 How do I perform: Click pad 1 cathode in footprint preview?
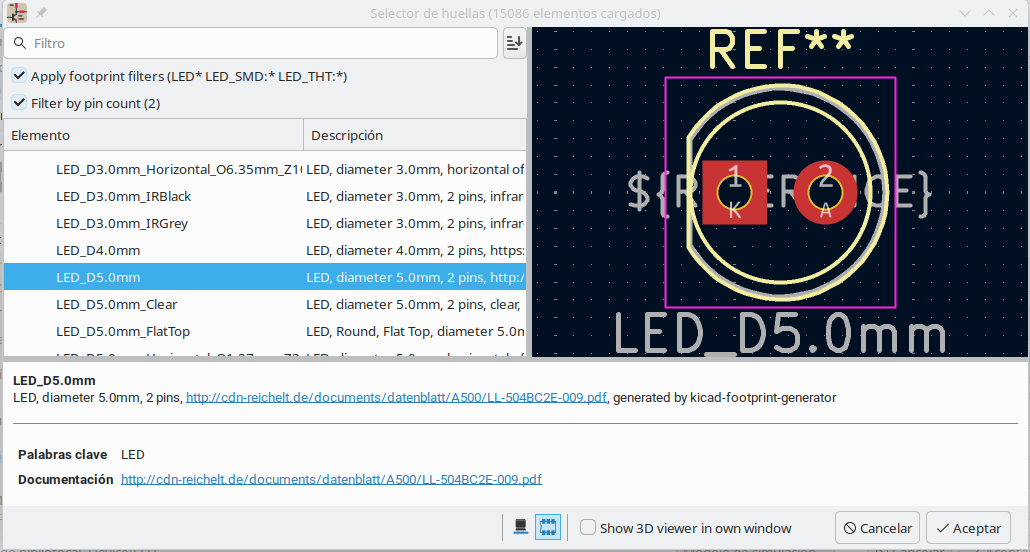(735, 192)
